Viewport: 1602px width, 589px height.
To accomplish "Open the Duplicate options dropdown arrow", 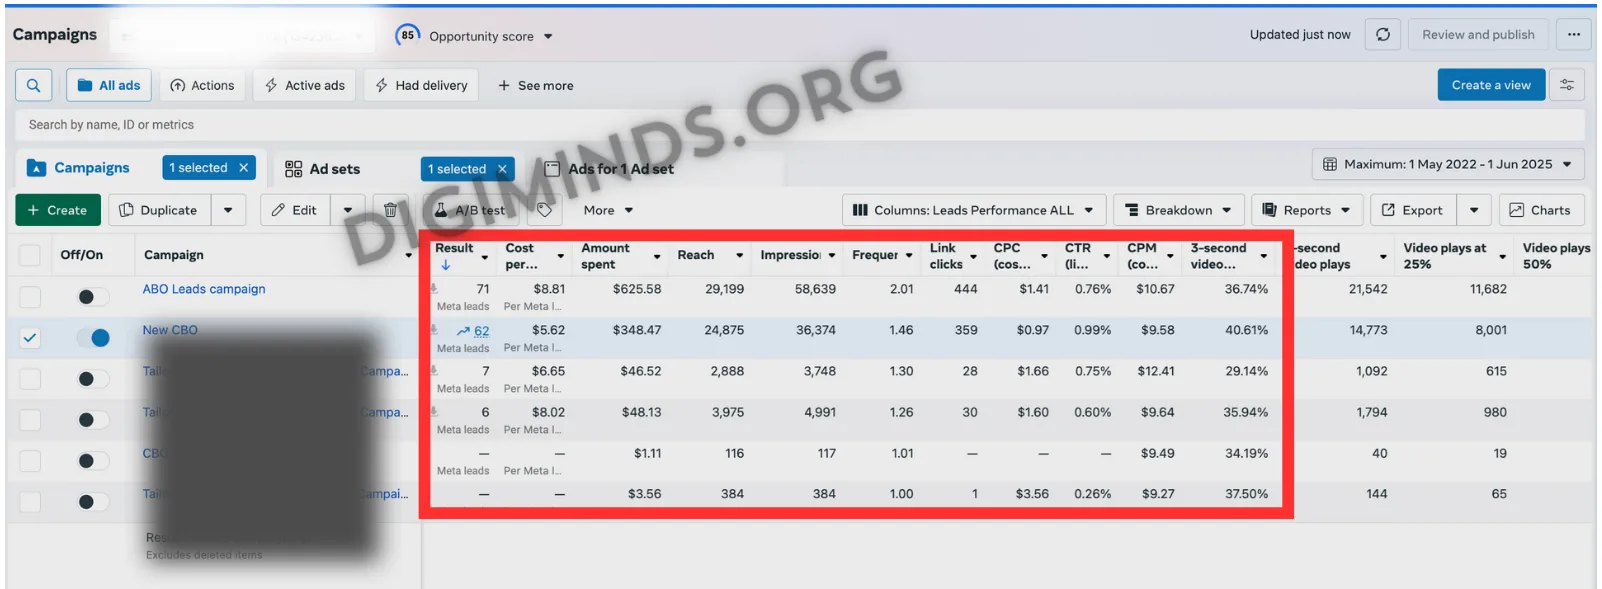I will (x=228, y=210).
